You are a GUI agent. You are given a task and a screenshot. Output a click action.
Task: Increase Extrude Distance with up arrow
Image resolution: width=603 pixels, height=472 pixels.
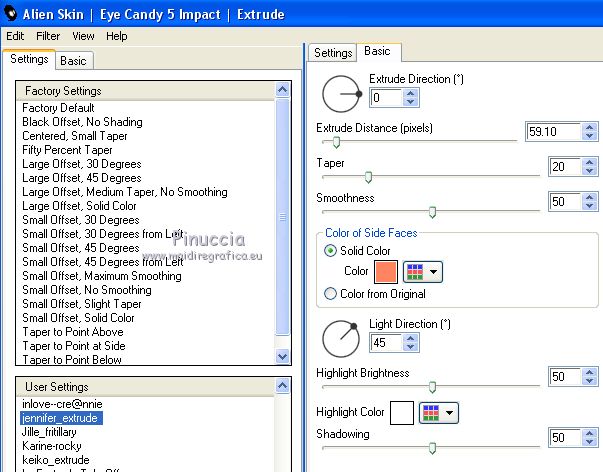[590, 127]
